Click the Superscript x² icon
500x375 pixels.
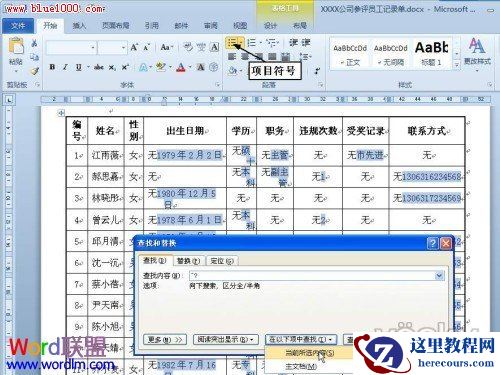(x=125, y=68)
